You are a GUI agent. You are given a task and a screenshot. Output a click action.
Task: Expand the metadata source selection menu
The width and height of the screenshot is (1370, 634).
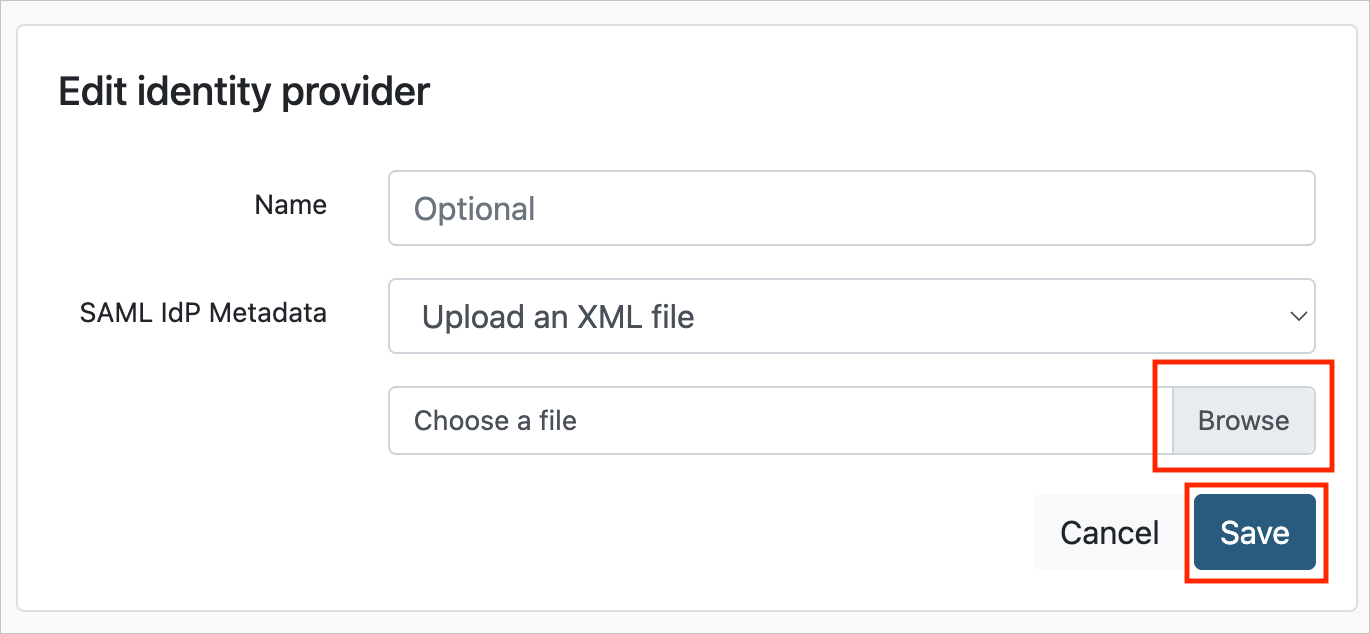[x=852, y=316]
